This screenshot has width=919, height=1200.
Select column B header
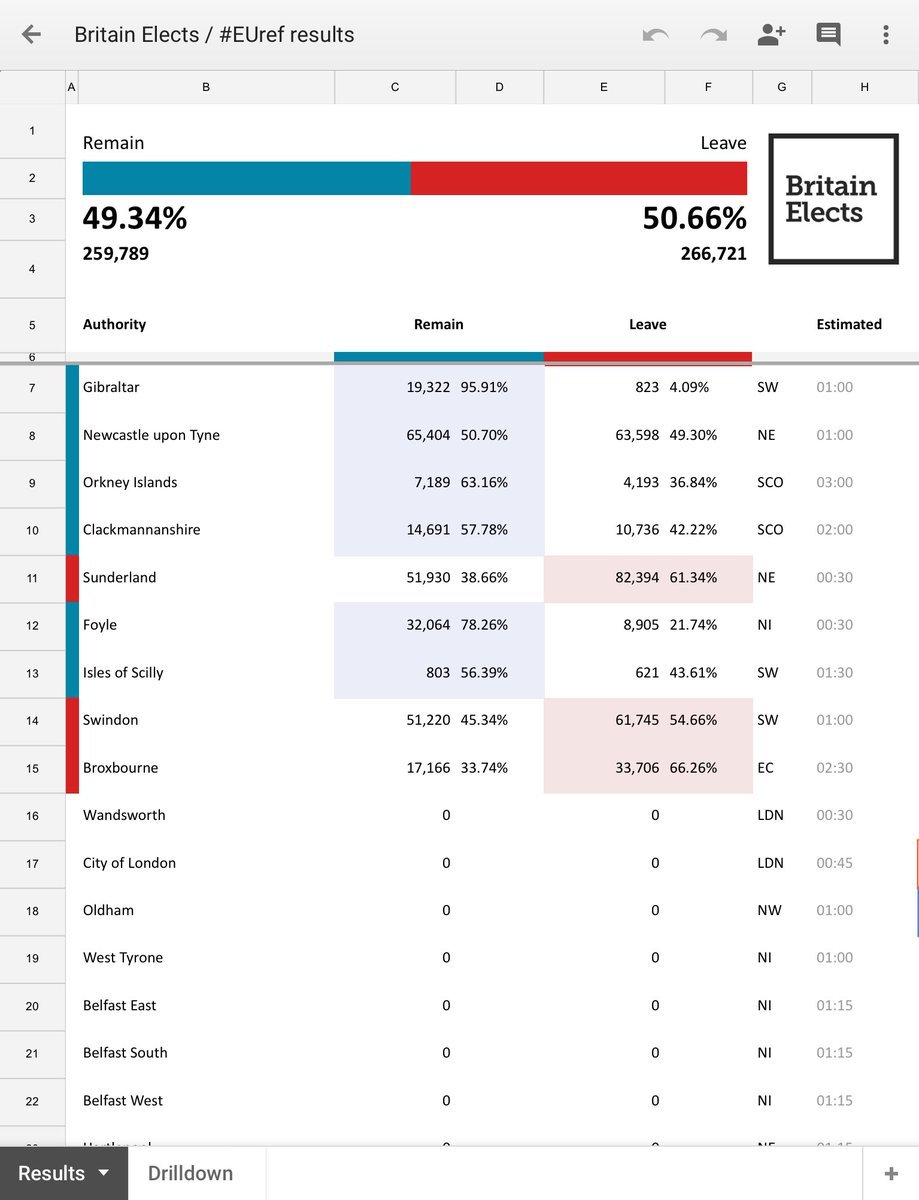pos(206,87)
